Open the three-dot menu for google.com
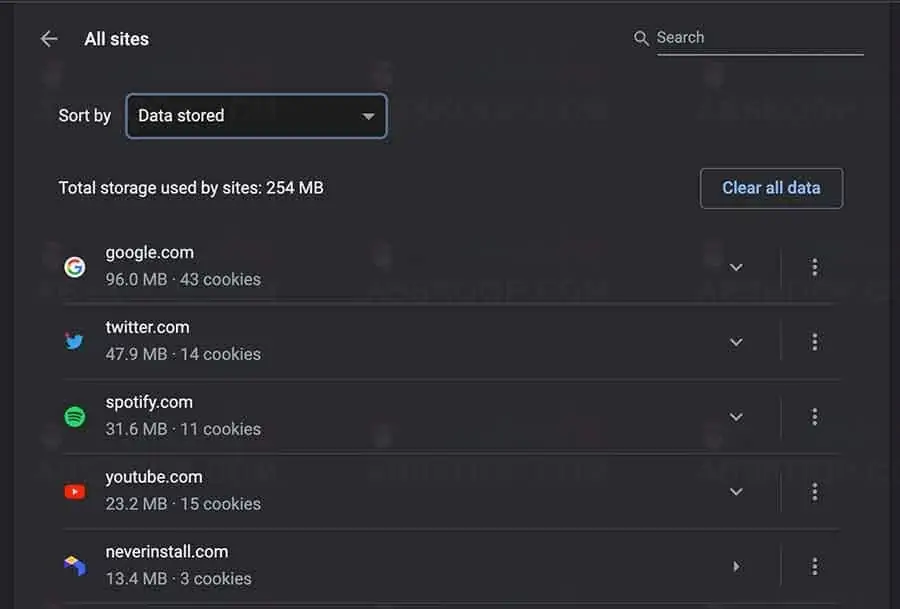900x609 pixels. point(815,267)
